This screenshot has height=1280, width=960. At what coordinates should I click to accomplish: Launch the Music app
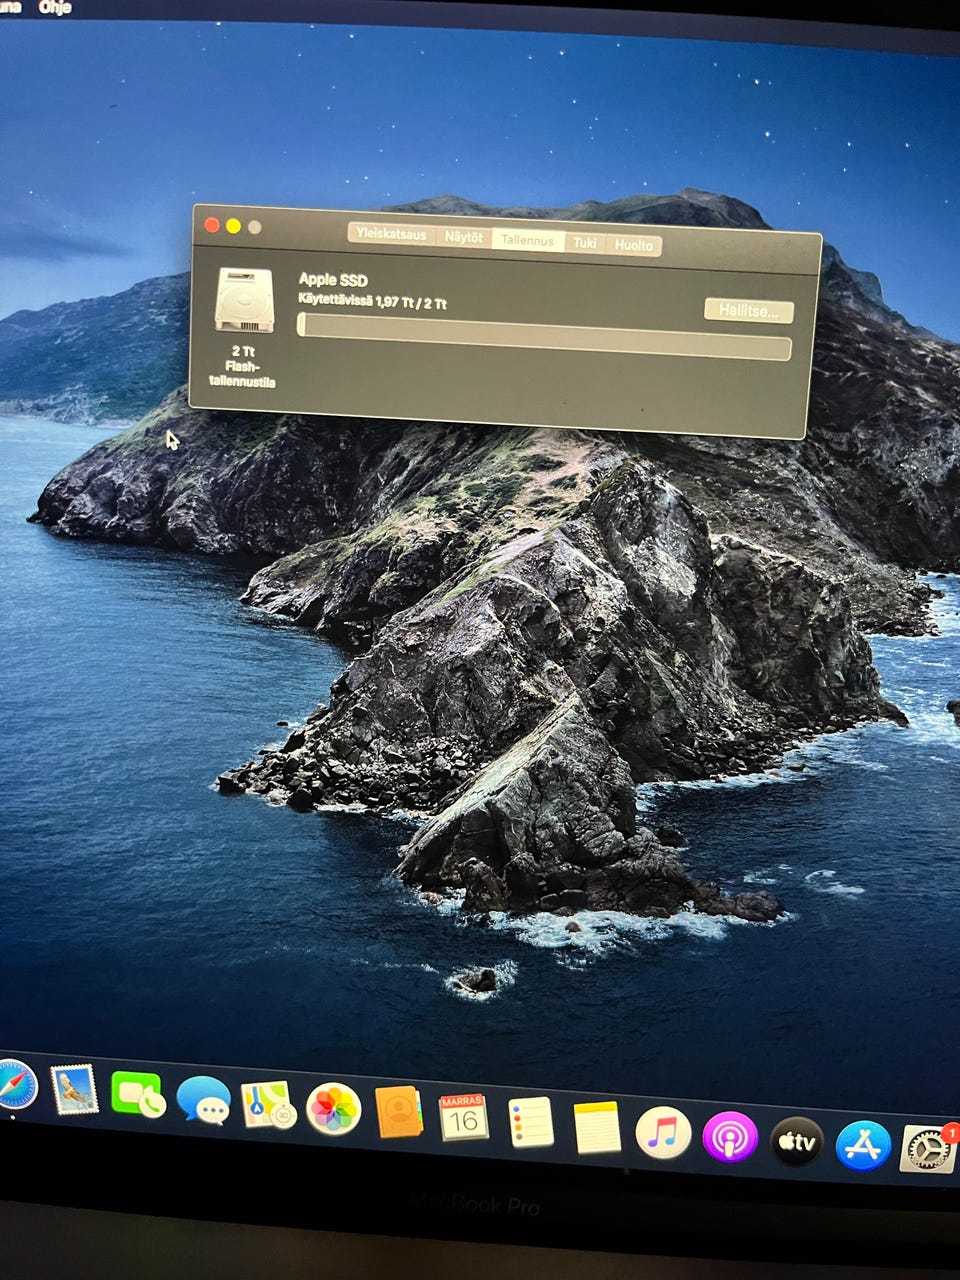[x=663, y=1132]
